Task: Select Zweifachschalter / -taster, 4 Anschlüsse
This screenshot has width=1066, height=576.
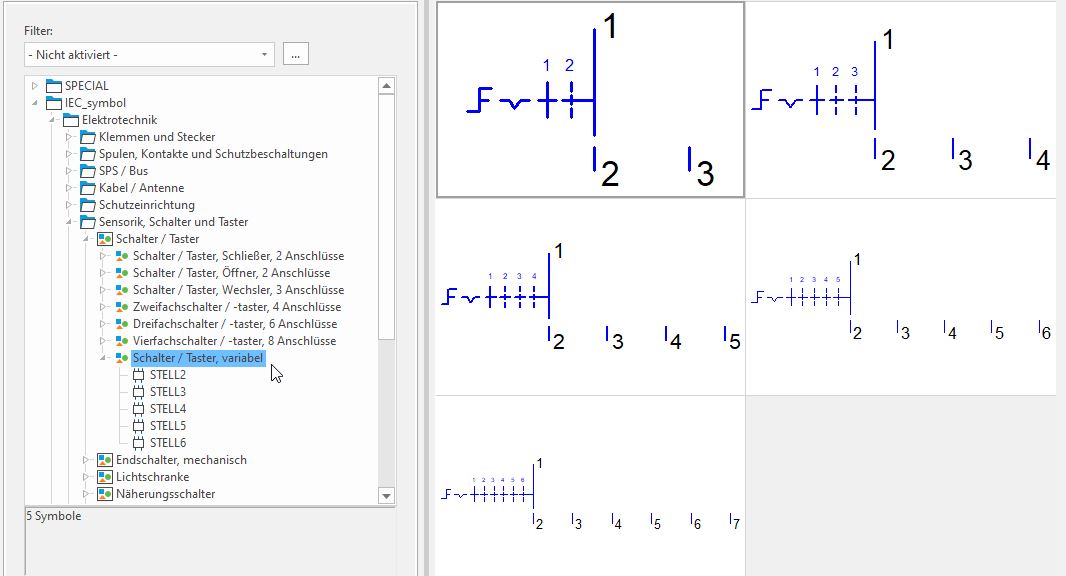Action: pos(237,307)
